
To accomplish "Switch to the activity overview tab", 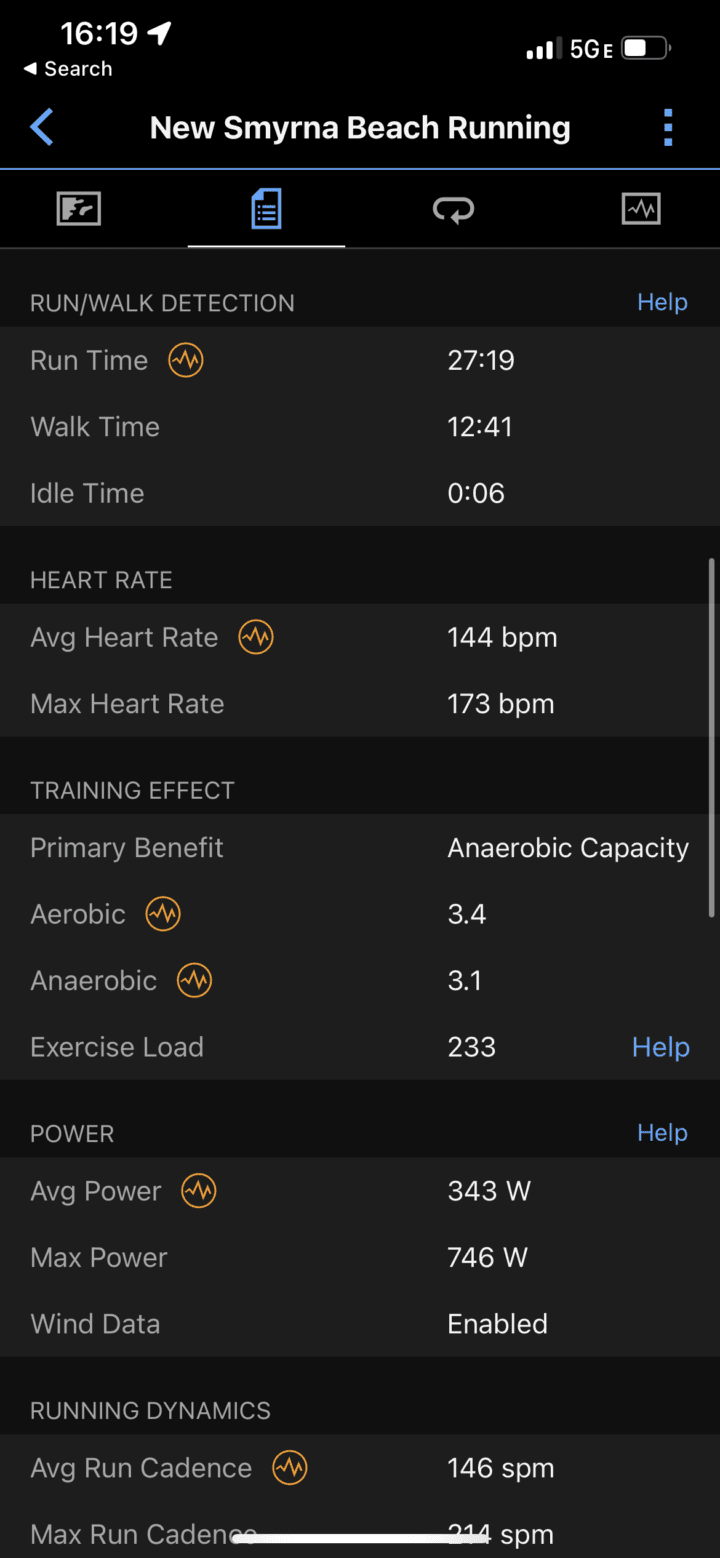I will click(79, 209).
